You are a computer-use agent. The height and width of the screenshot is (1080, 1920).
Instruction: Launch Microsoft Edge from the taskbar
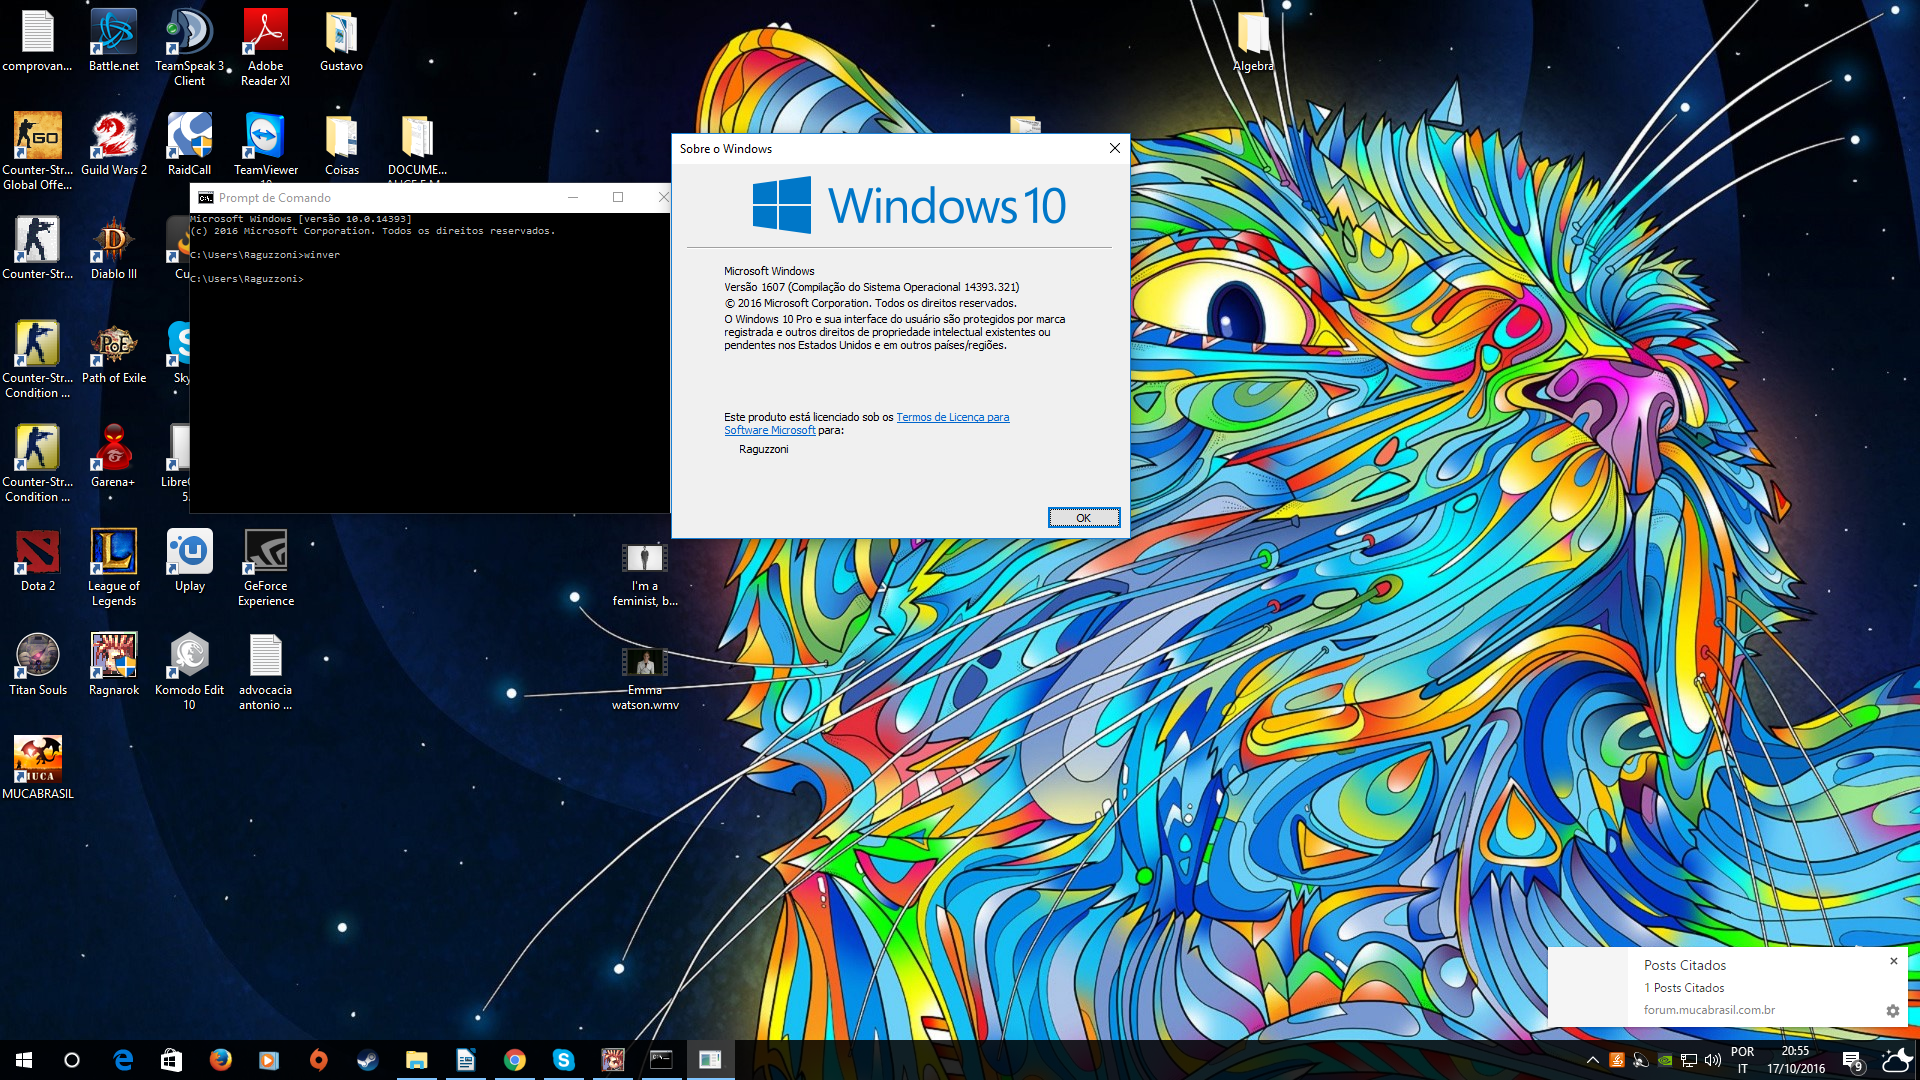click(123, 1060)
